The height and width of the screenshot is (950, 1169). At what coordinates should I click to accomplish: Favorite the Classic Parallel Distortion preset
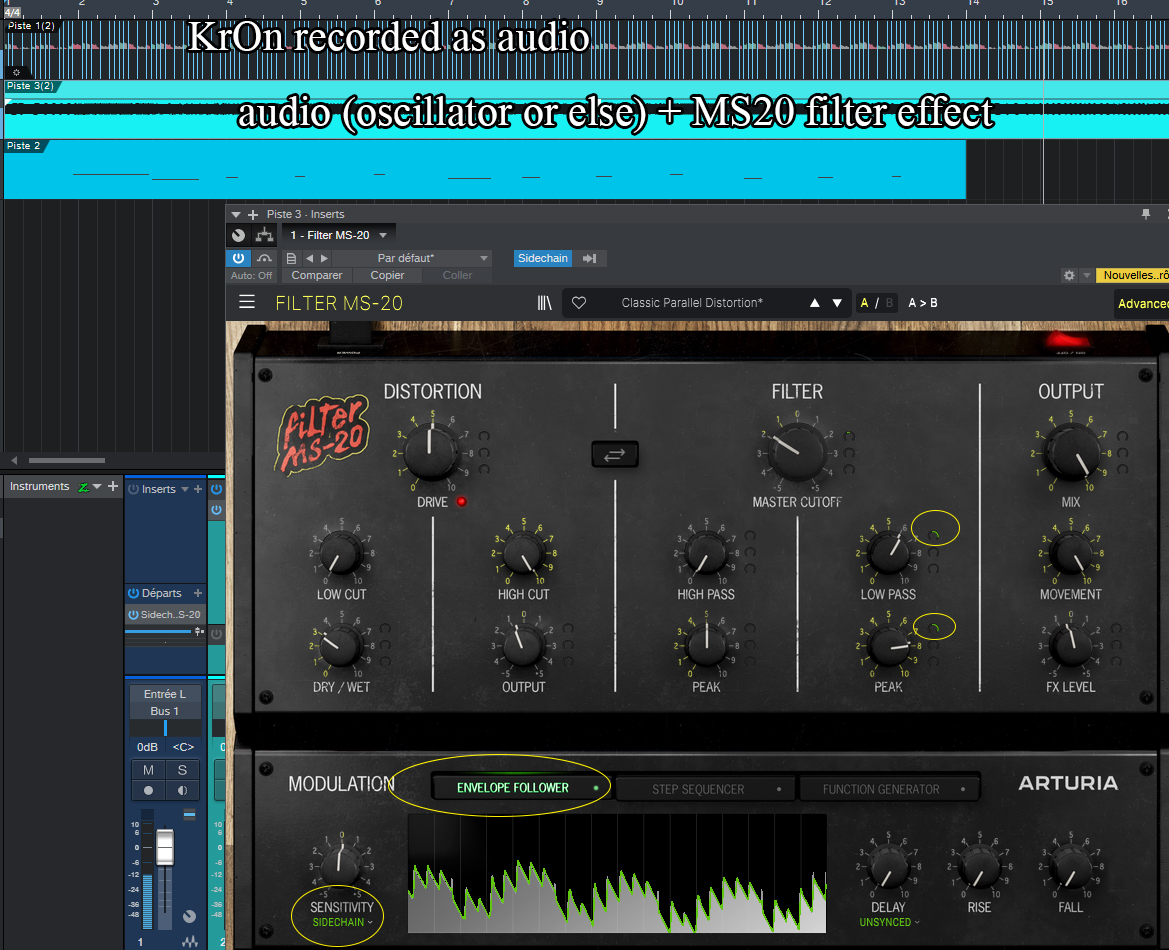point(579,303)
